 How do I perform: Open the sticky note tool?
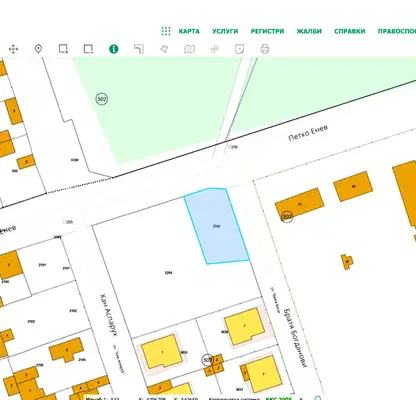239,49
